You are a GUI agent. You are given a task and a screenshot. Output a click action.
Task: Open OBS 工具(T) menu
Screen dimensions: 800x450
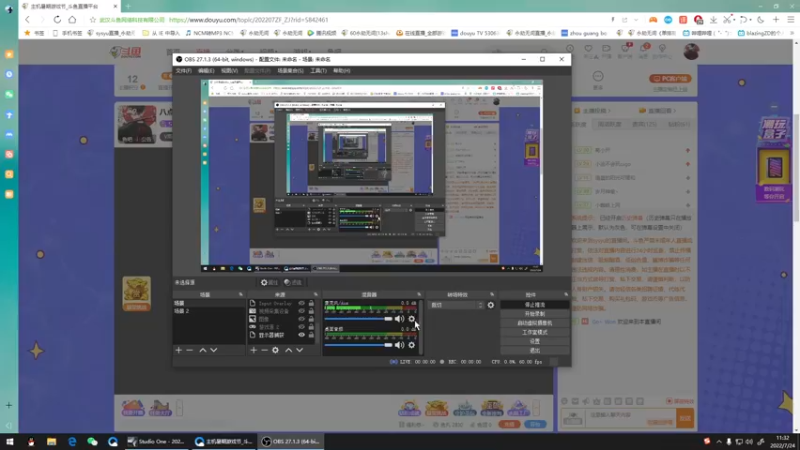(318, 70)
